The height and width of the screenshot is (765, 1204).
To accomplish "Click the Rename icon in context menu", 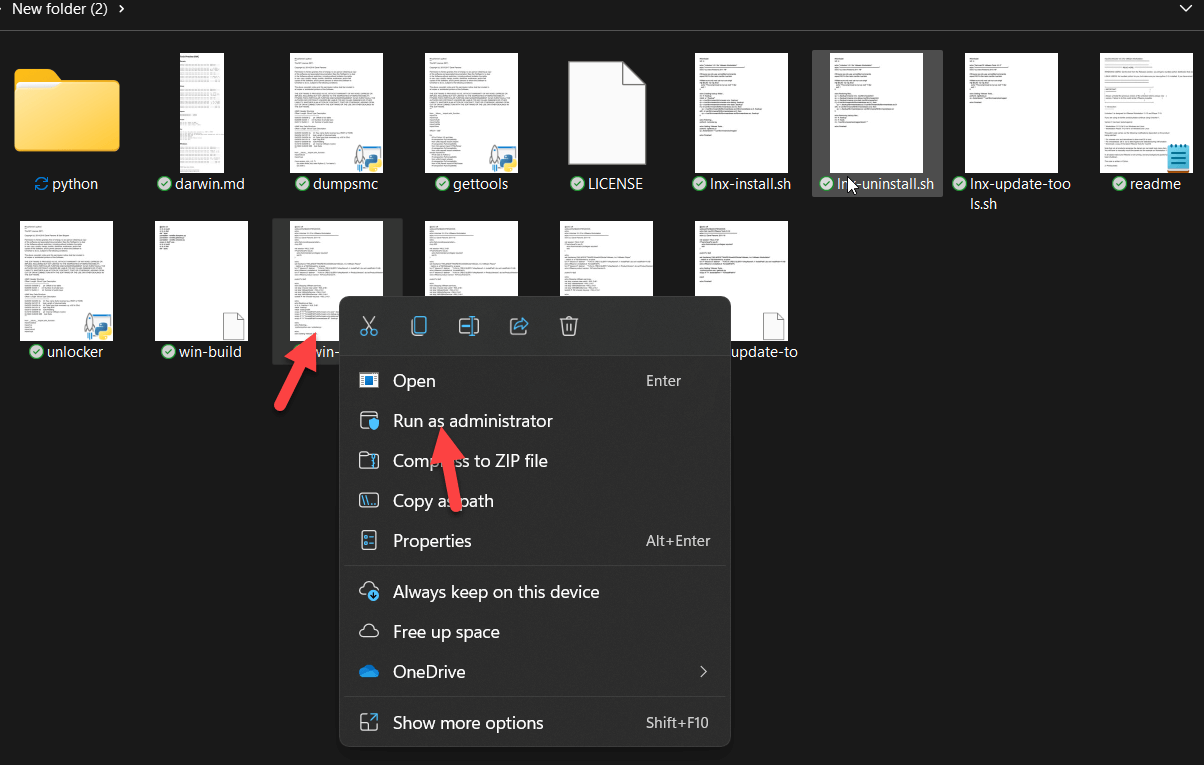I will pos(469,326).
